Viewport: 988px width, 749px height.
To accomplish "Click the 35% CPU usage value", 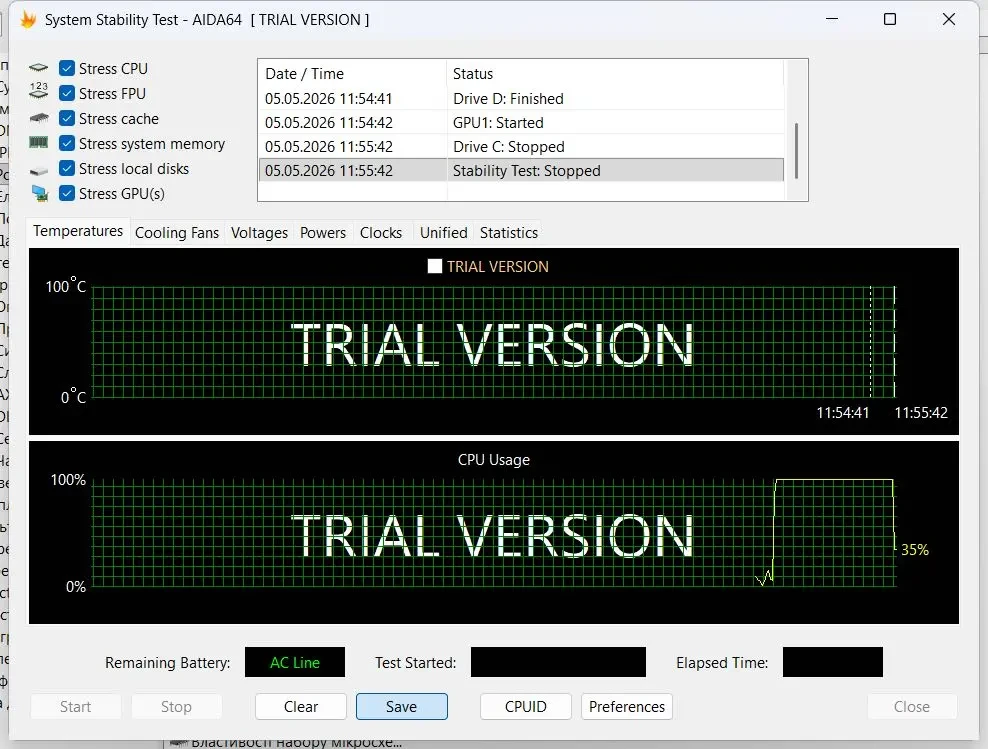I will [x=915, y=550].
